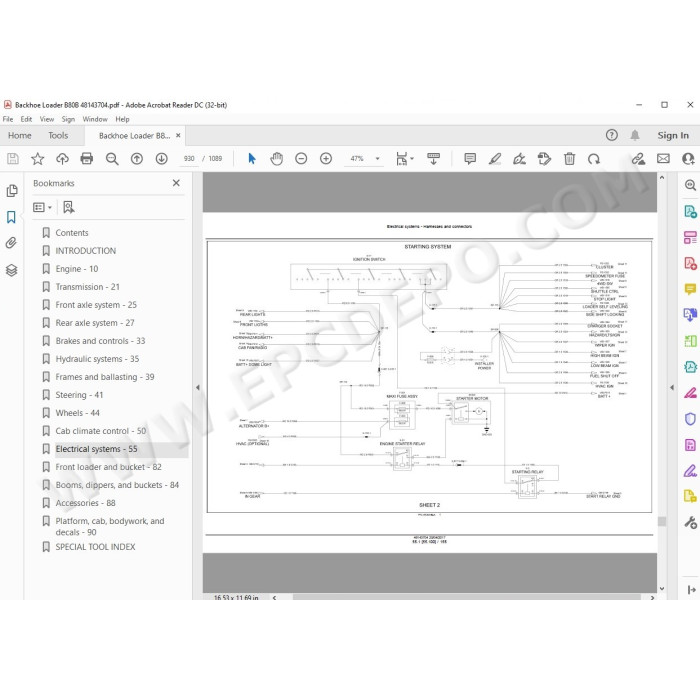Viewport: 700px width, 700px height.
Task: Close the Backhoe Loader document tab
Action: (x=178, y=135)
